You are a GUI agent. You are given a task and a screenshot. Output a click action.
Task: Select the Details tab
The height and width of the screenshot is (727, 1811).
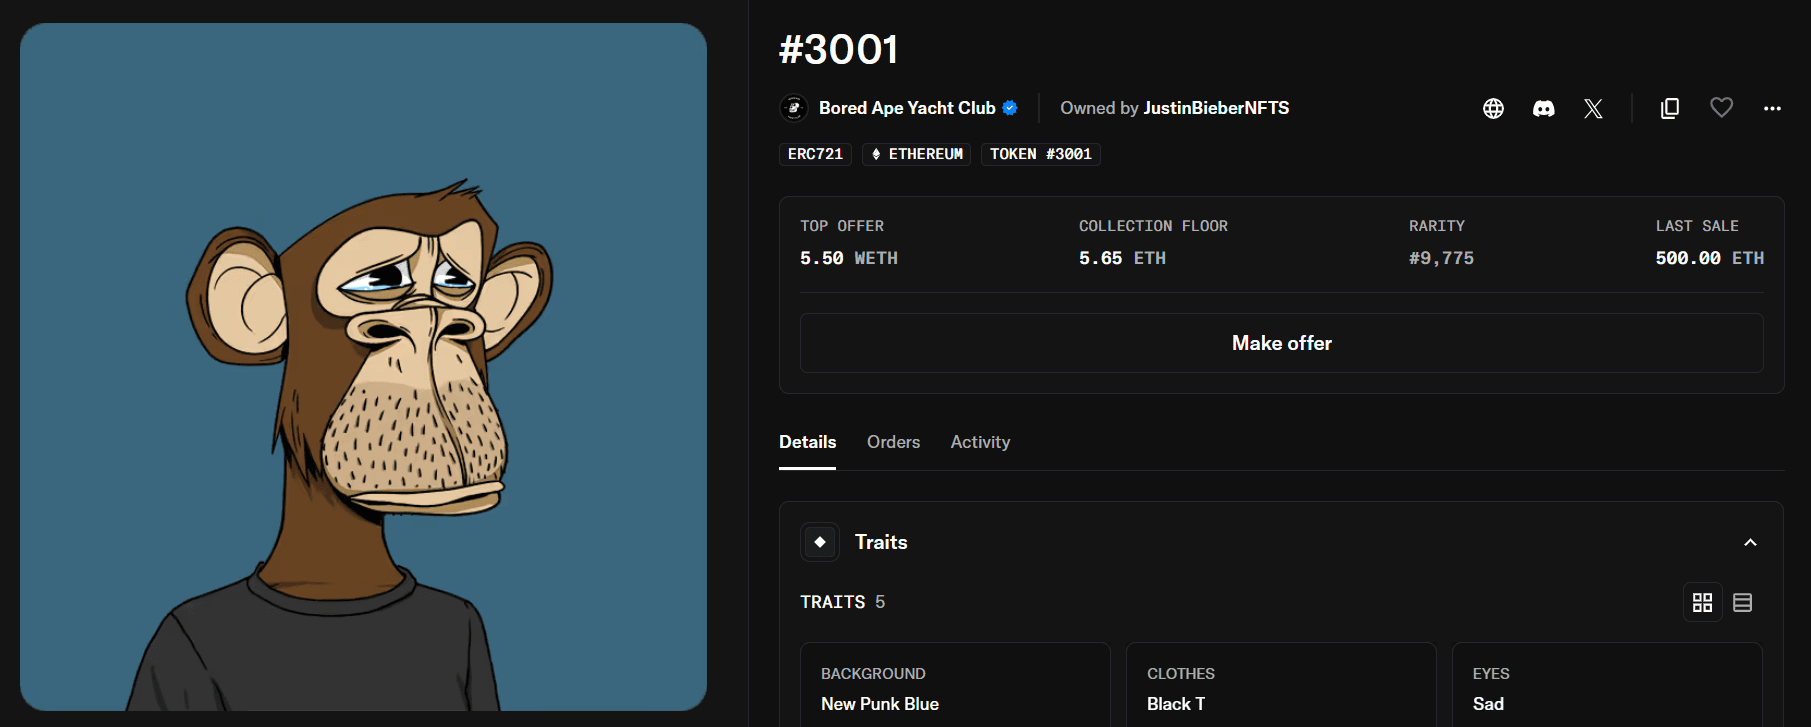tap(808, 442)
